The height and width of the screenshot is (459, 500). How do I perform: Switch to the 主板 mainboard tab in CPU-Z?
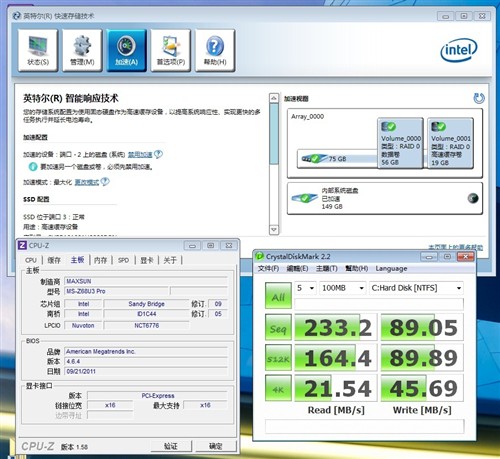pyautogui.click(x=77, y=260)
